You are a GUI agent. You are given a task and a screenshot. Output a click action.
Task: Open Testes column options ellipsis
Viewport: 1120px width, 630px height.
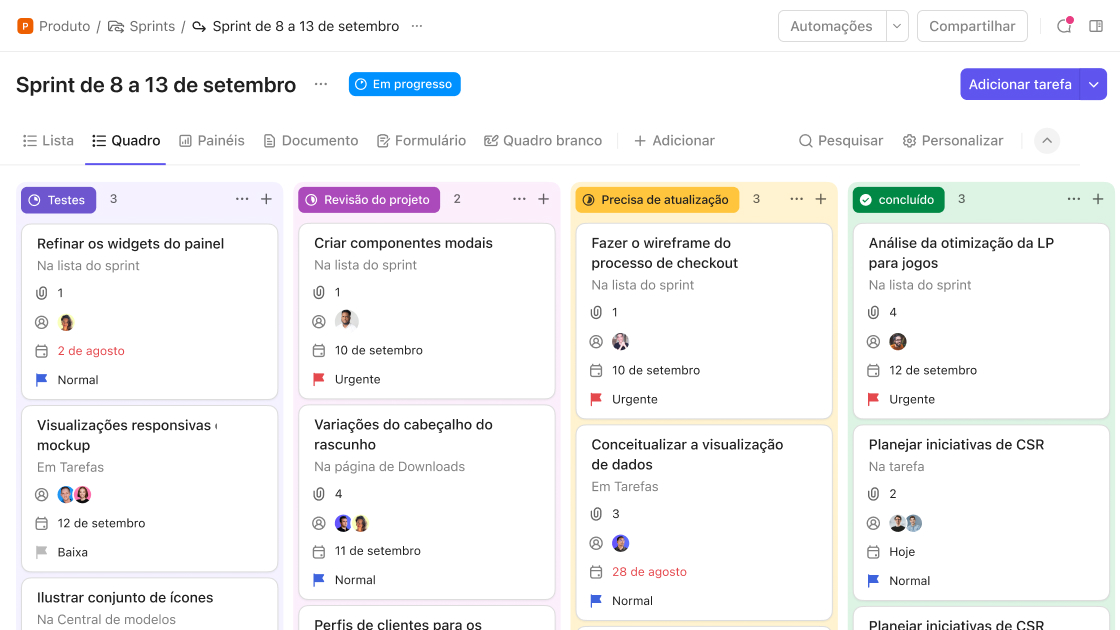(242, 199)
